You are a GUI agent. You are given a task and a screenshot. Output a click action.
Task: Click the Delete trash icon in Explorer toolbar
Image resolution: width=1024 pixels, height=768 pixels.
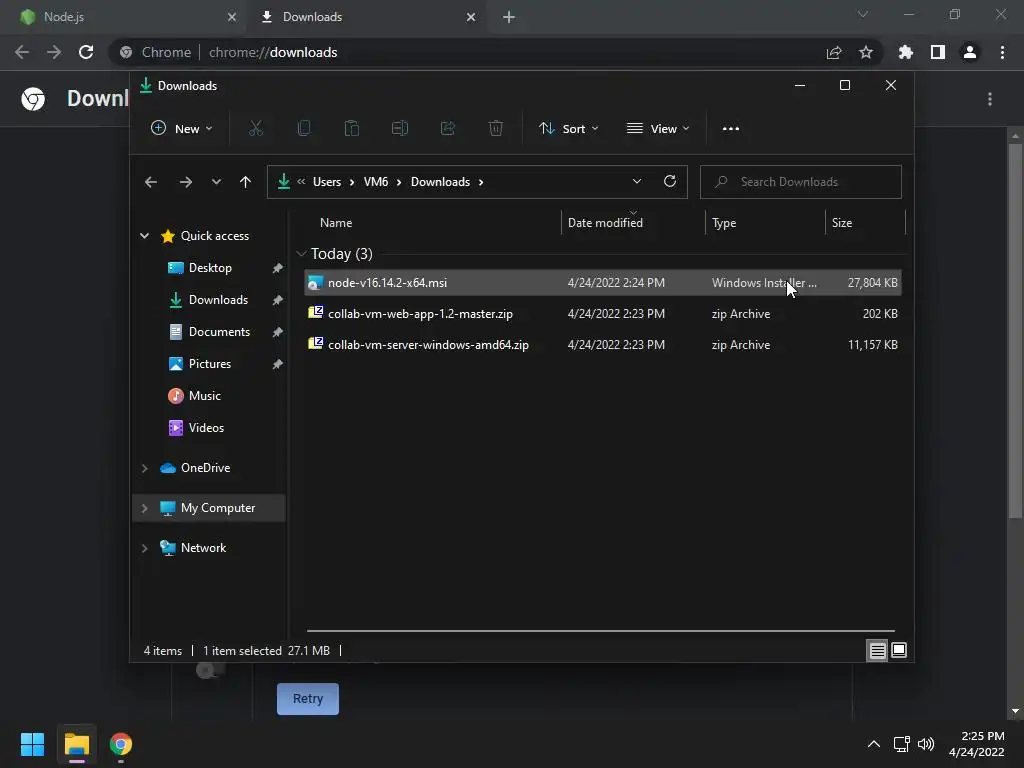[496, 129]
